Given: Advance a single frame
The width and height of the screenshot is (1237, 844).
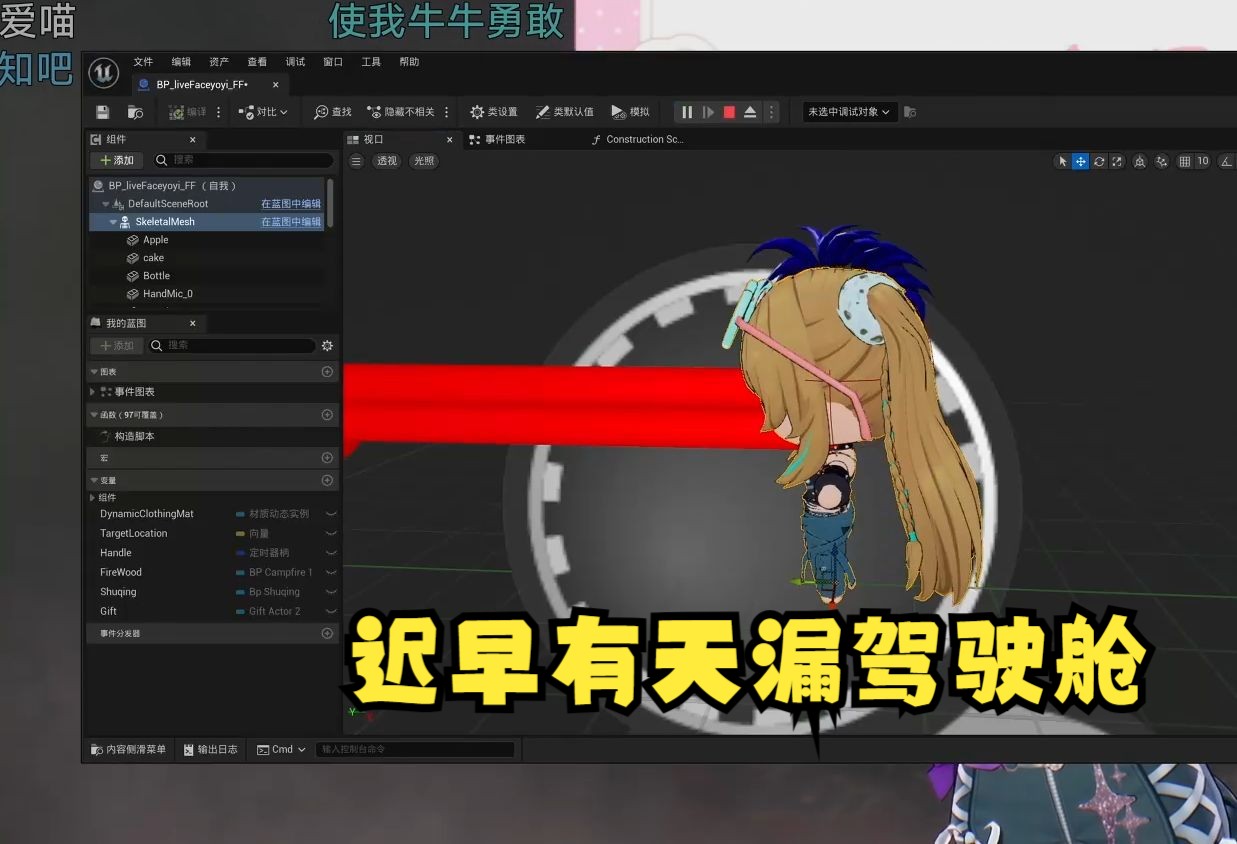Looking at the screenshot, I should click(x=708, y=112).
